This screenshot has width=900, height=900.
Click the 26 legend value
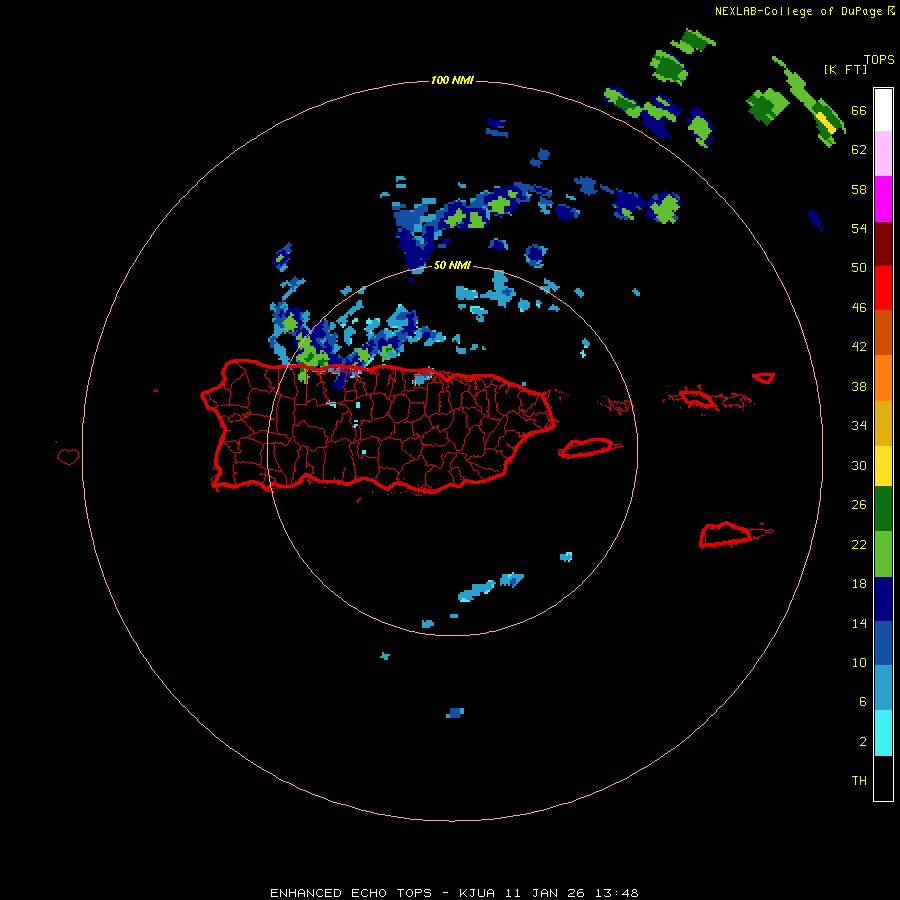tap(859, 505)
